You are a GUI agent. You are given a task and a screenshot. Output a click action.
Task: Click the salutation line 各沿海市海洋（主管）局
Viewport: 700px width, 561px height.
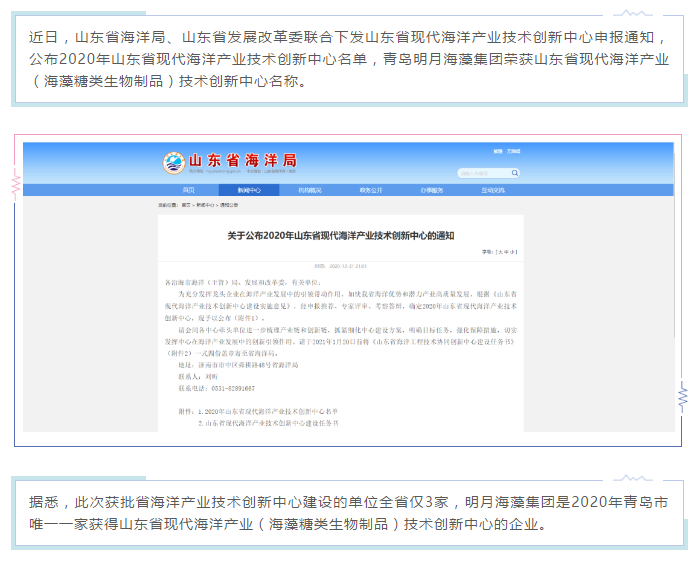pyautogui.click(x=243, y=283)
